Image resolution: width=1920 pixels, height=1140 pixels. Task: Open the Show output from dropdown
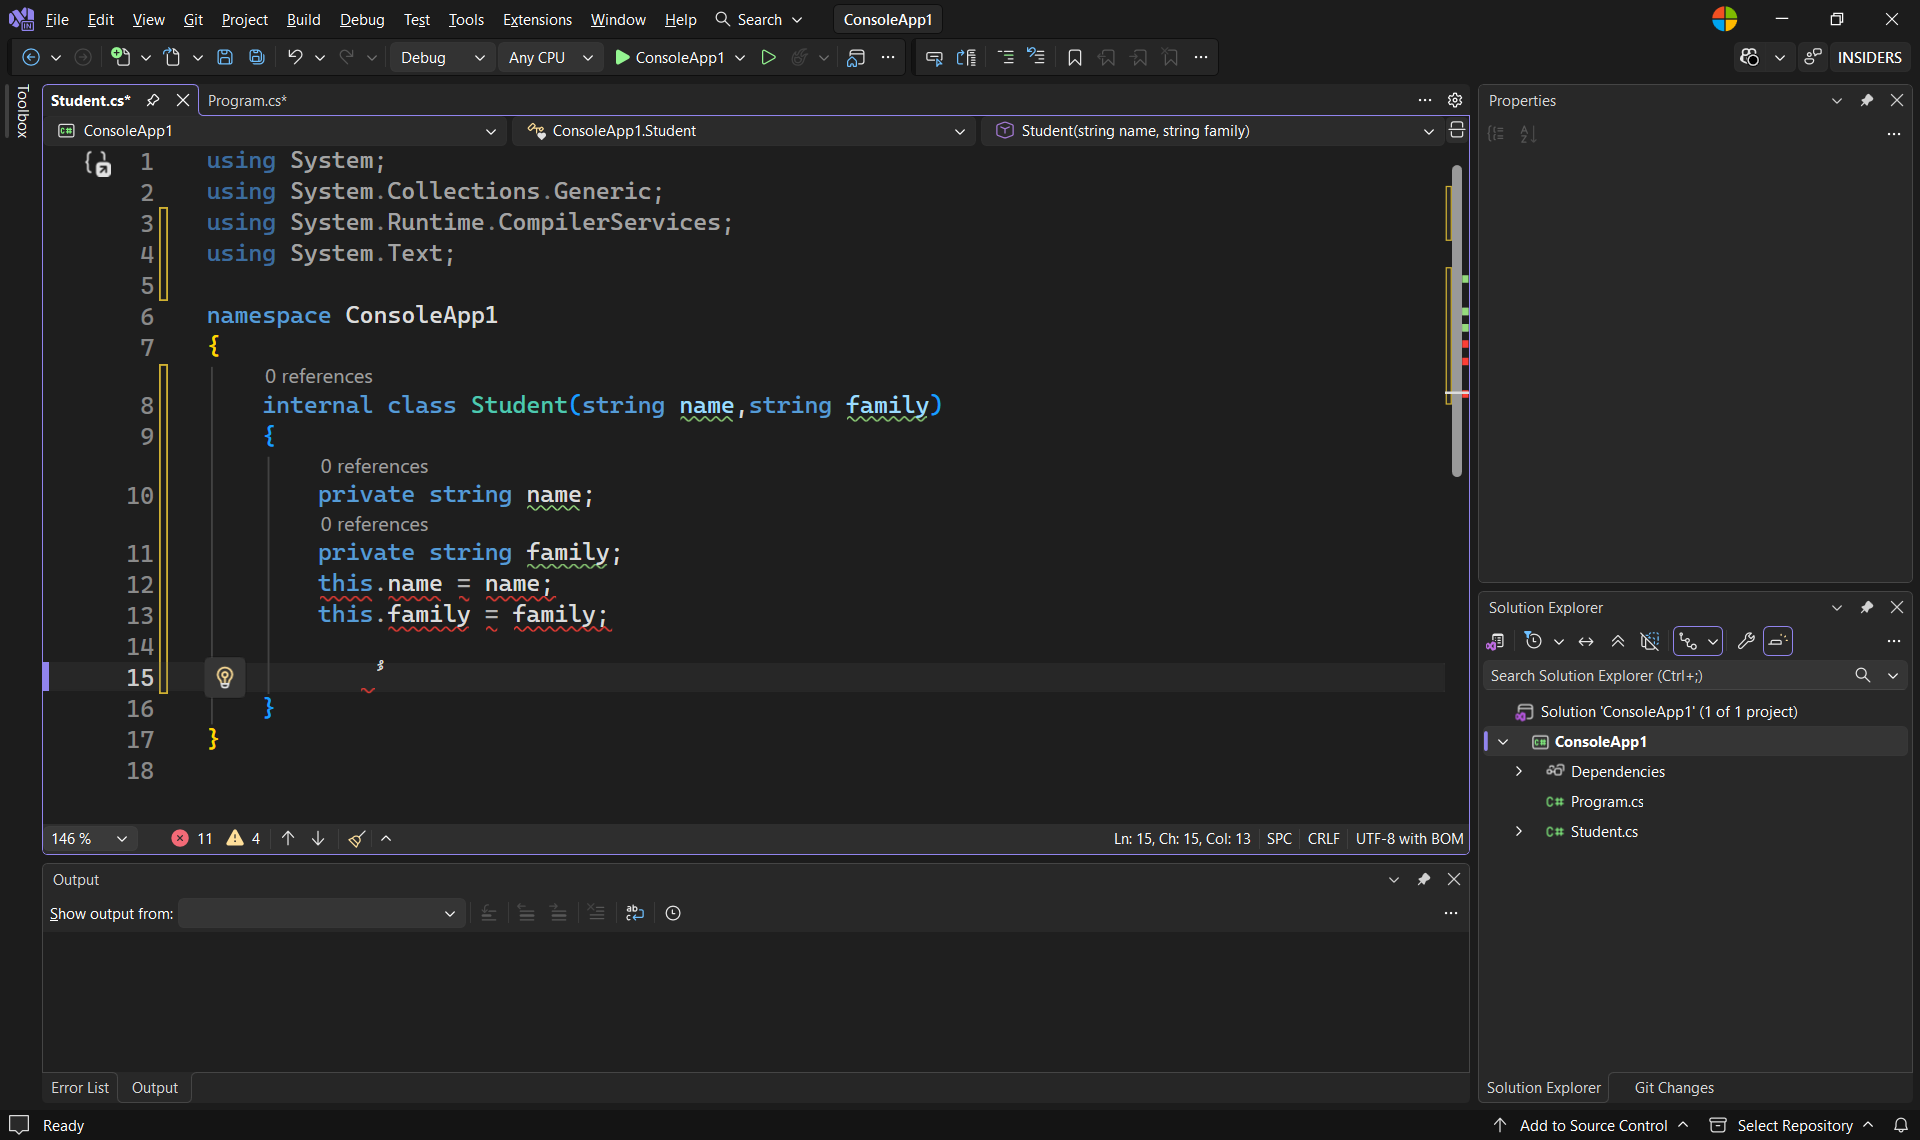[x=321, y=913]
